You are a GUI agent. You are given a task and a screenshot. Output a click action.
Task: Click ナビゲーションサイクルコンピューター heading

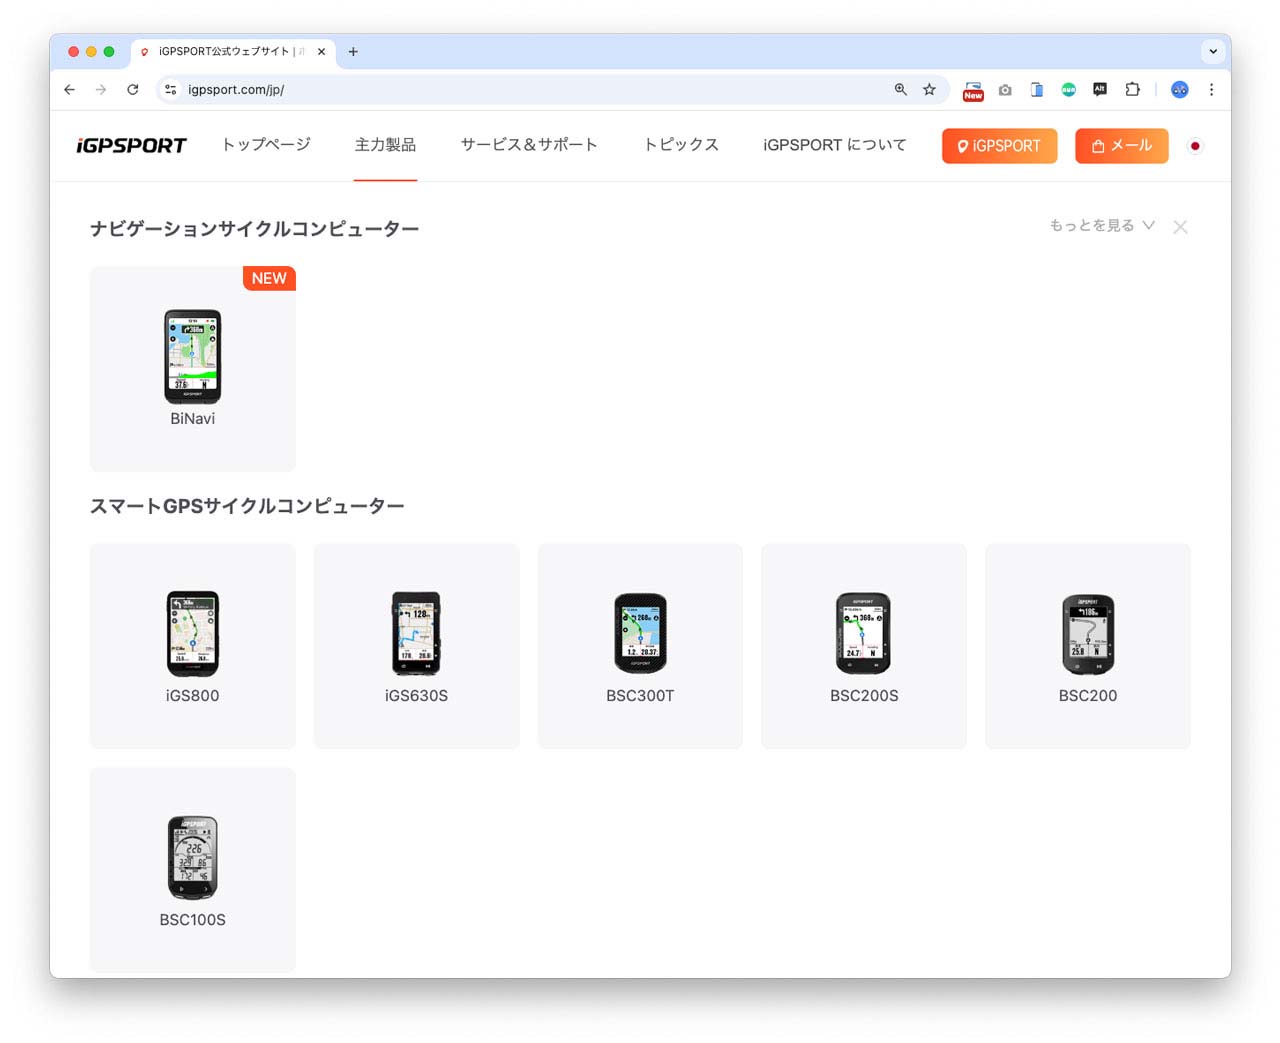point(254,229)
